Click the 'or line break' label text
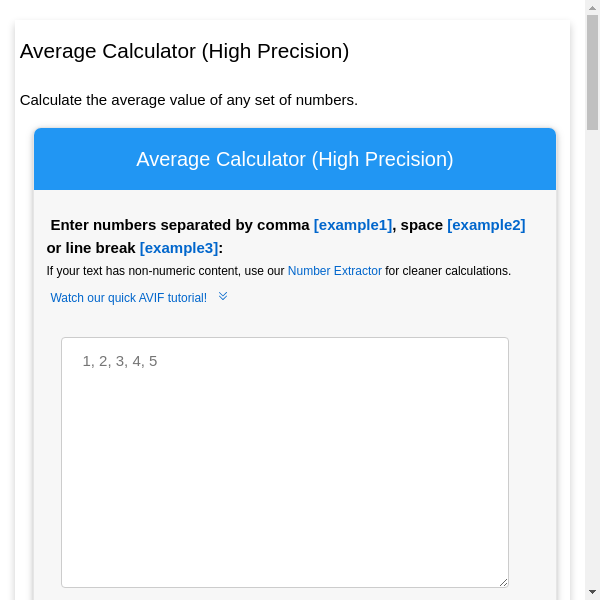600x600 pixels. click(x=91, y=248)
